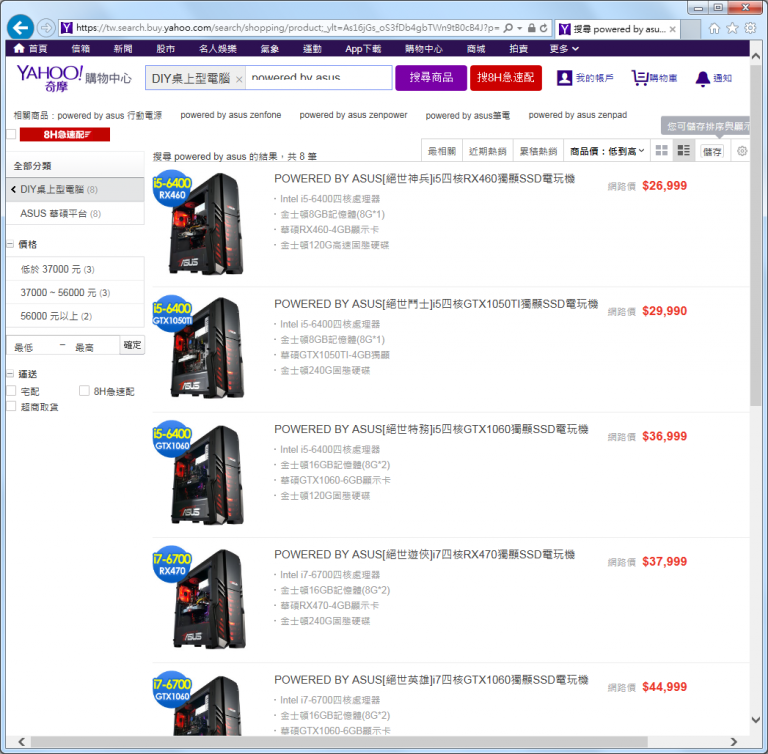Click the refresh icon in address bar
This screenshot has height=754, width=768.
544,28
